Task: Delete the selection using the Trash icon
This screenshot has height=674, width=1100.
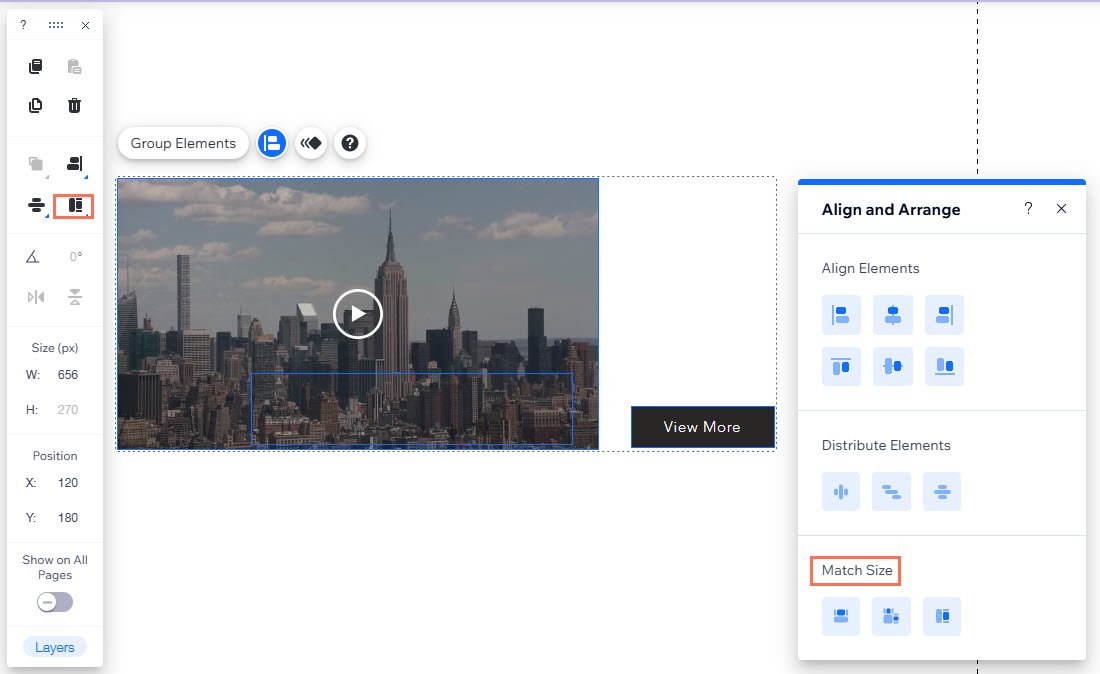Action: click(75, 105)
